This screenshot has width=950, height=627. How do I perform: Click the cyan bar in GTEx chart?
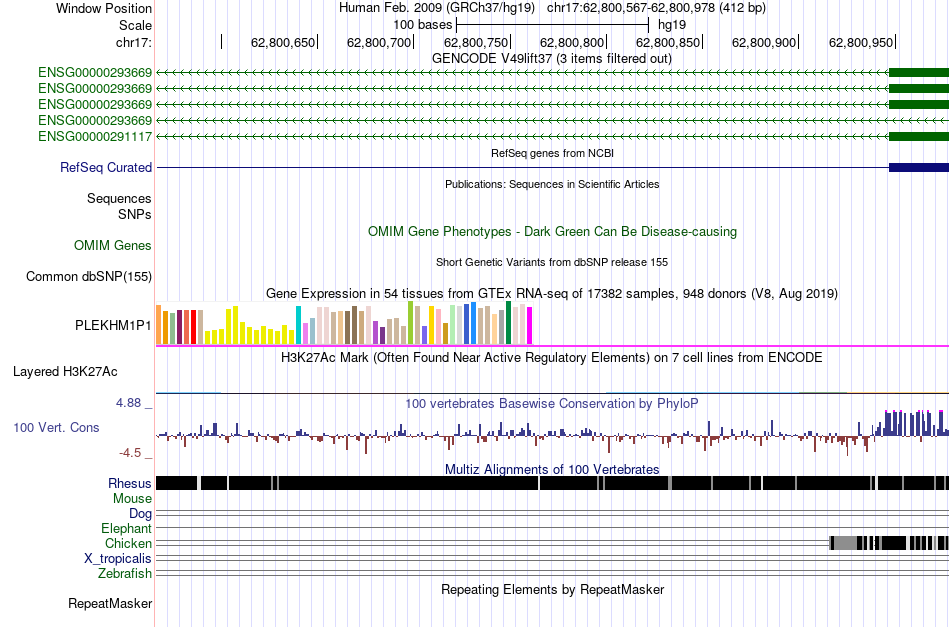(299, 325)
